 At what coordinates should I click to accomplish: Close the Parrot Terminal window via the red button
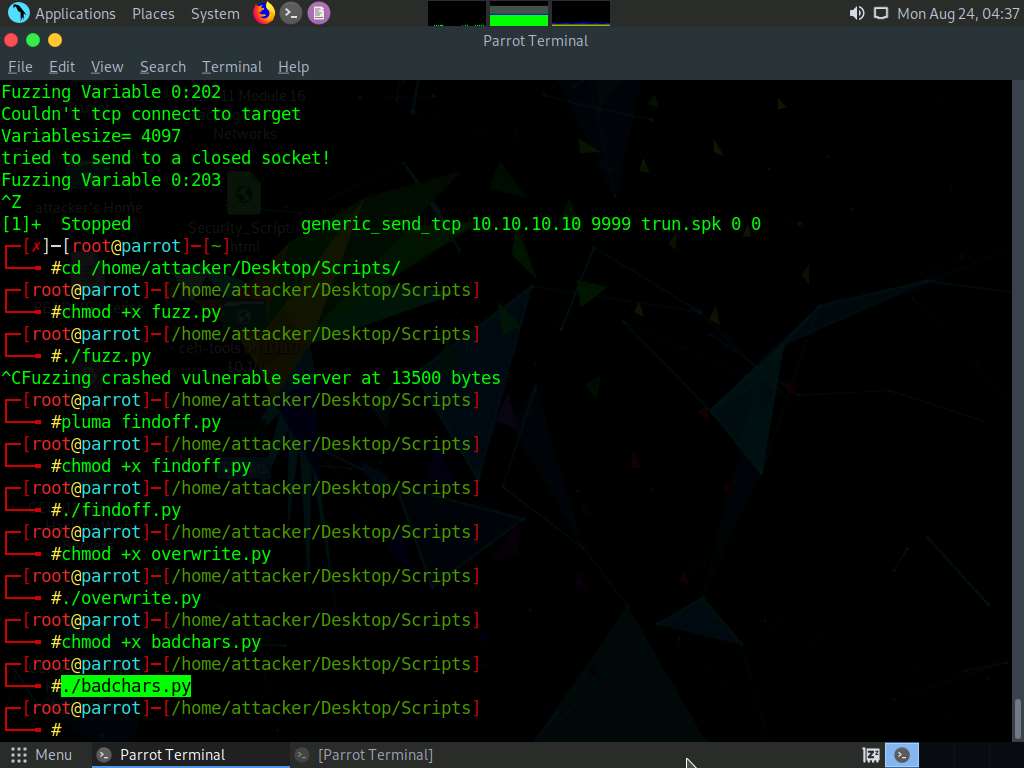(x=11, y=40)
